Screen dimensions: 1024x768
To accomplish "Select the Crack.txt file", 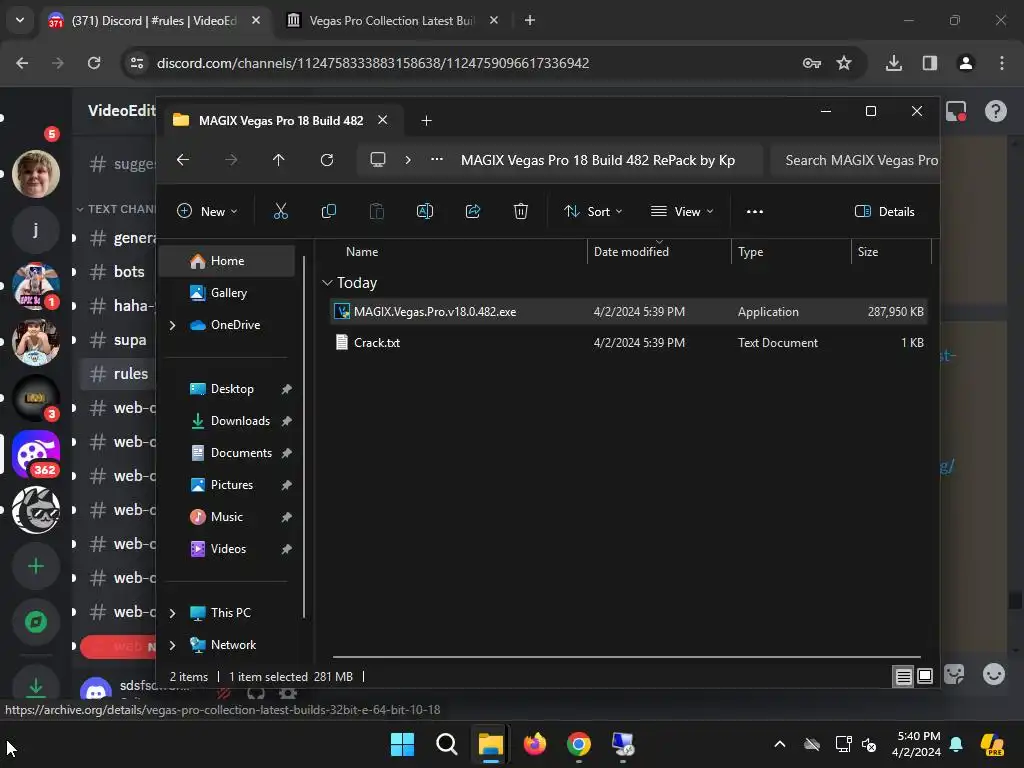I will click(x=628, y=342).
